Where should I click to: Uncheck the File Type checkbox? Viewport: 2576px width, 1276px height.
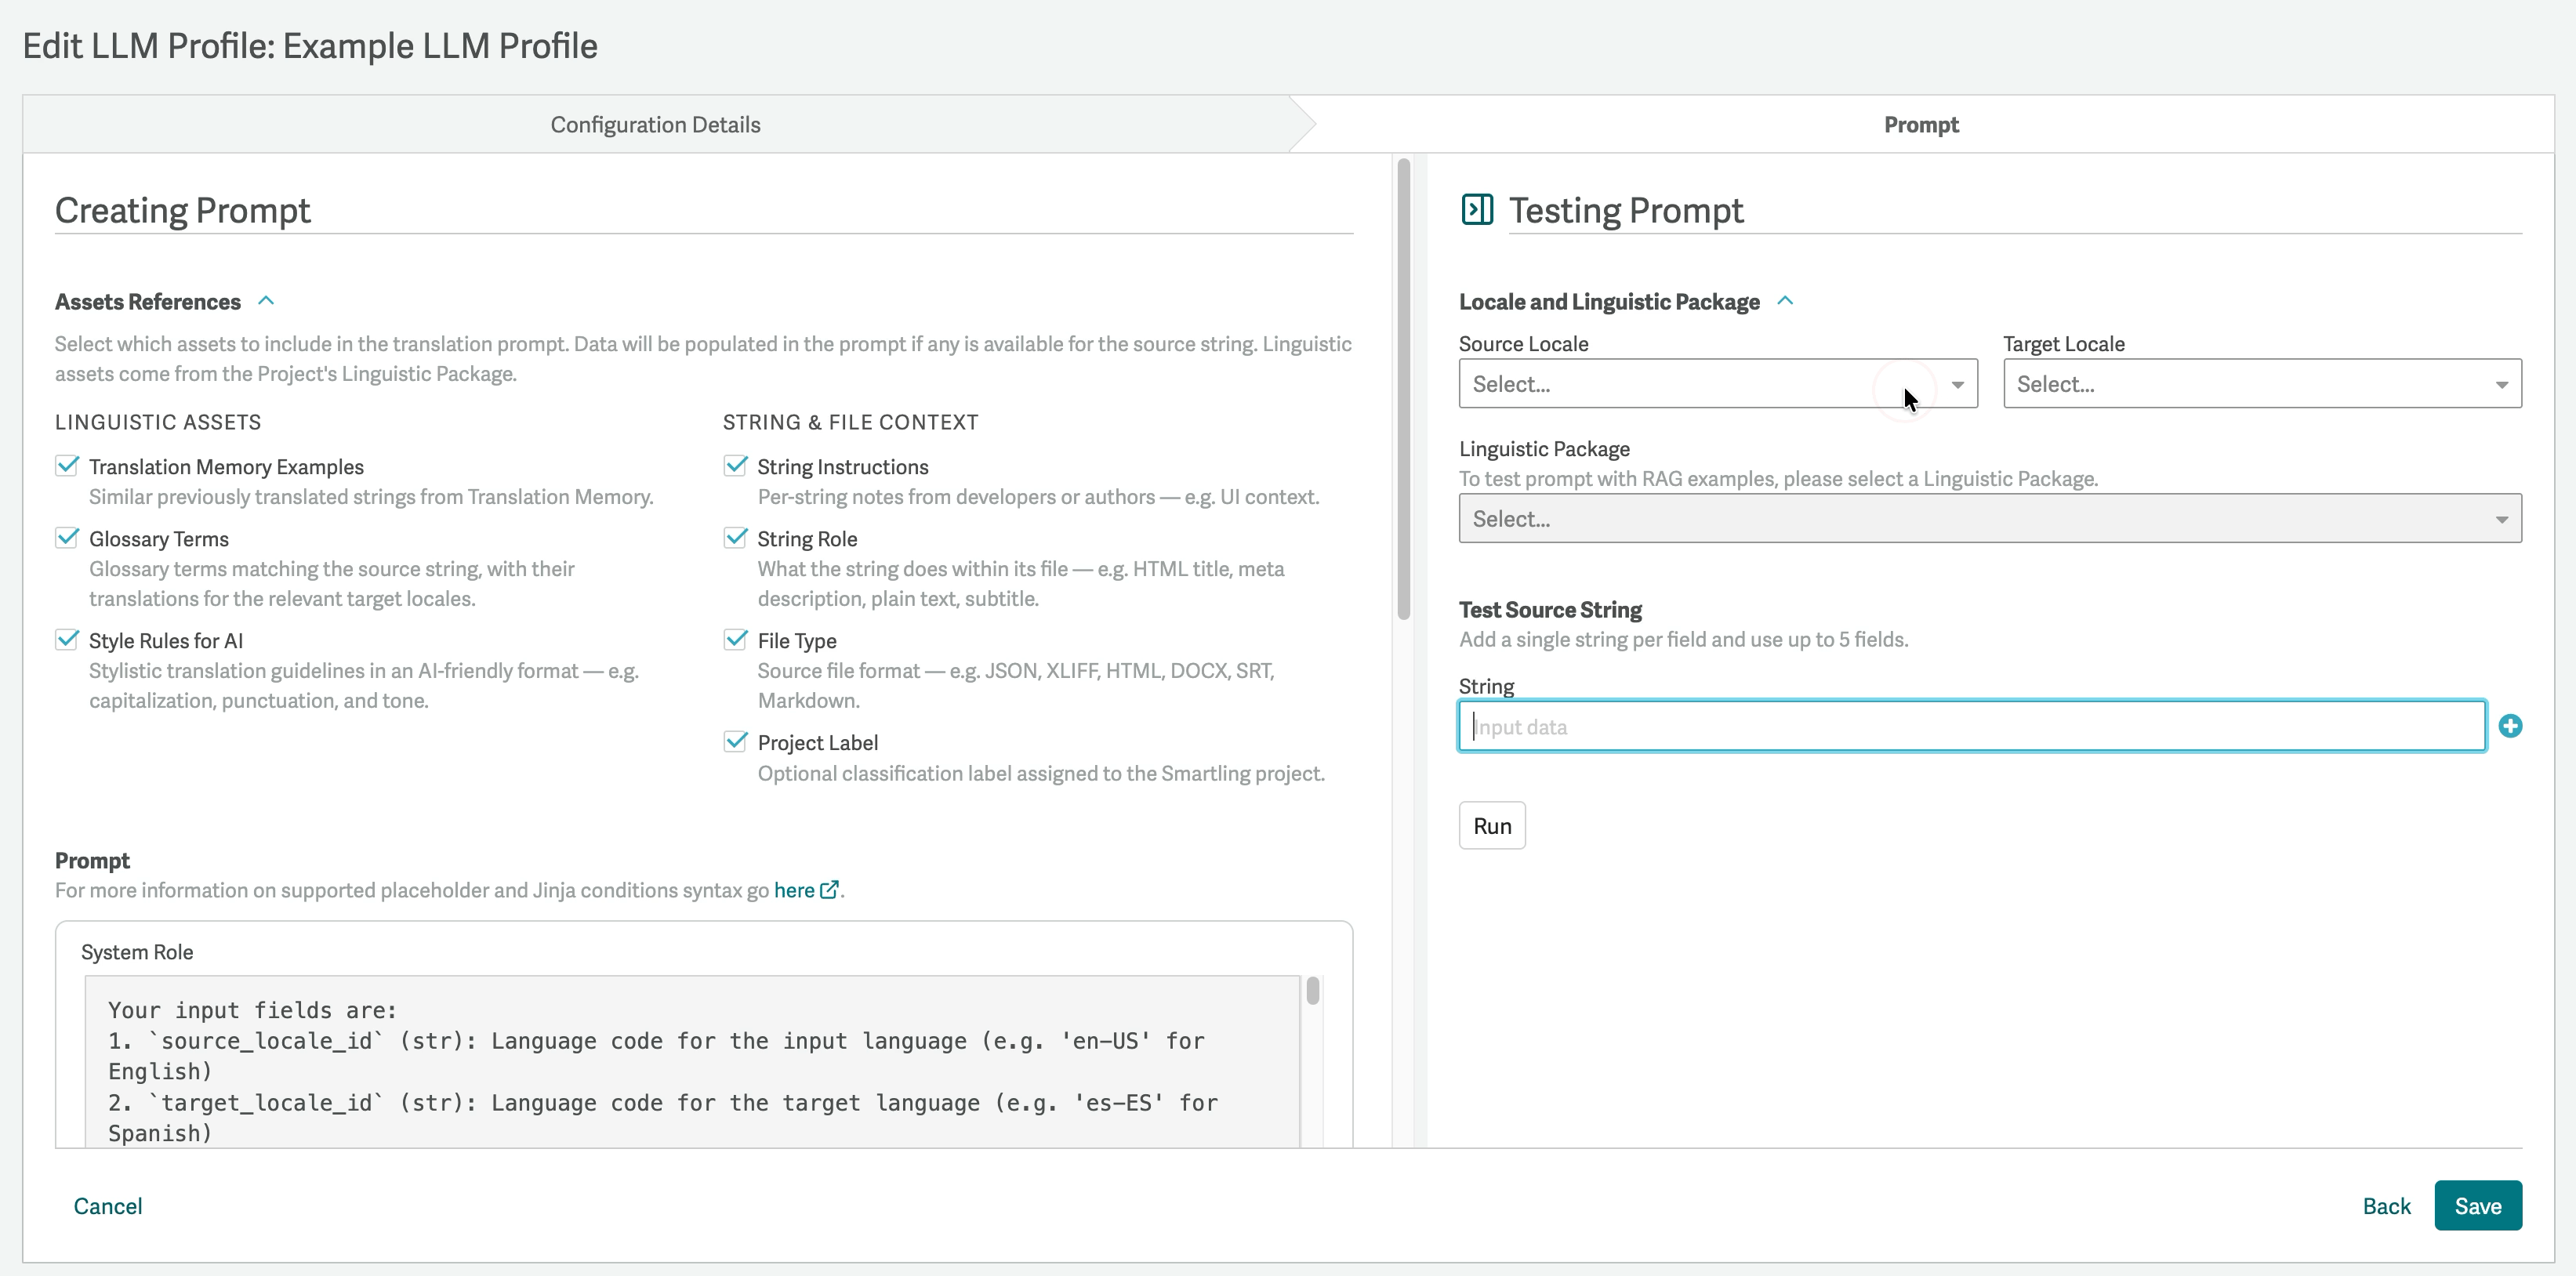click(x=736, y=640)
